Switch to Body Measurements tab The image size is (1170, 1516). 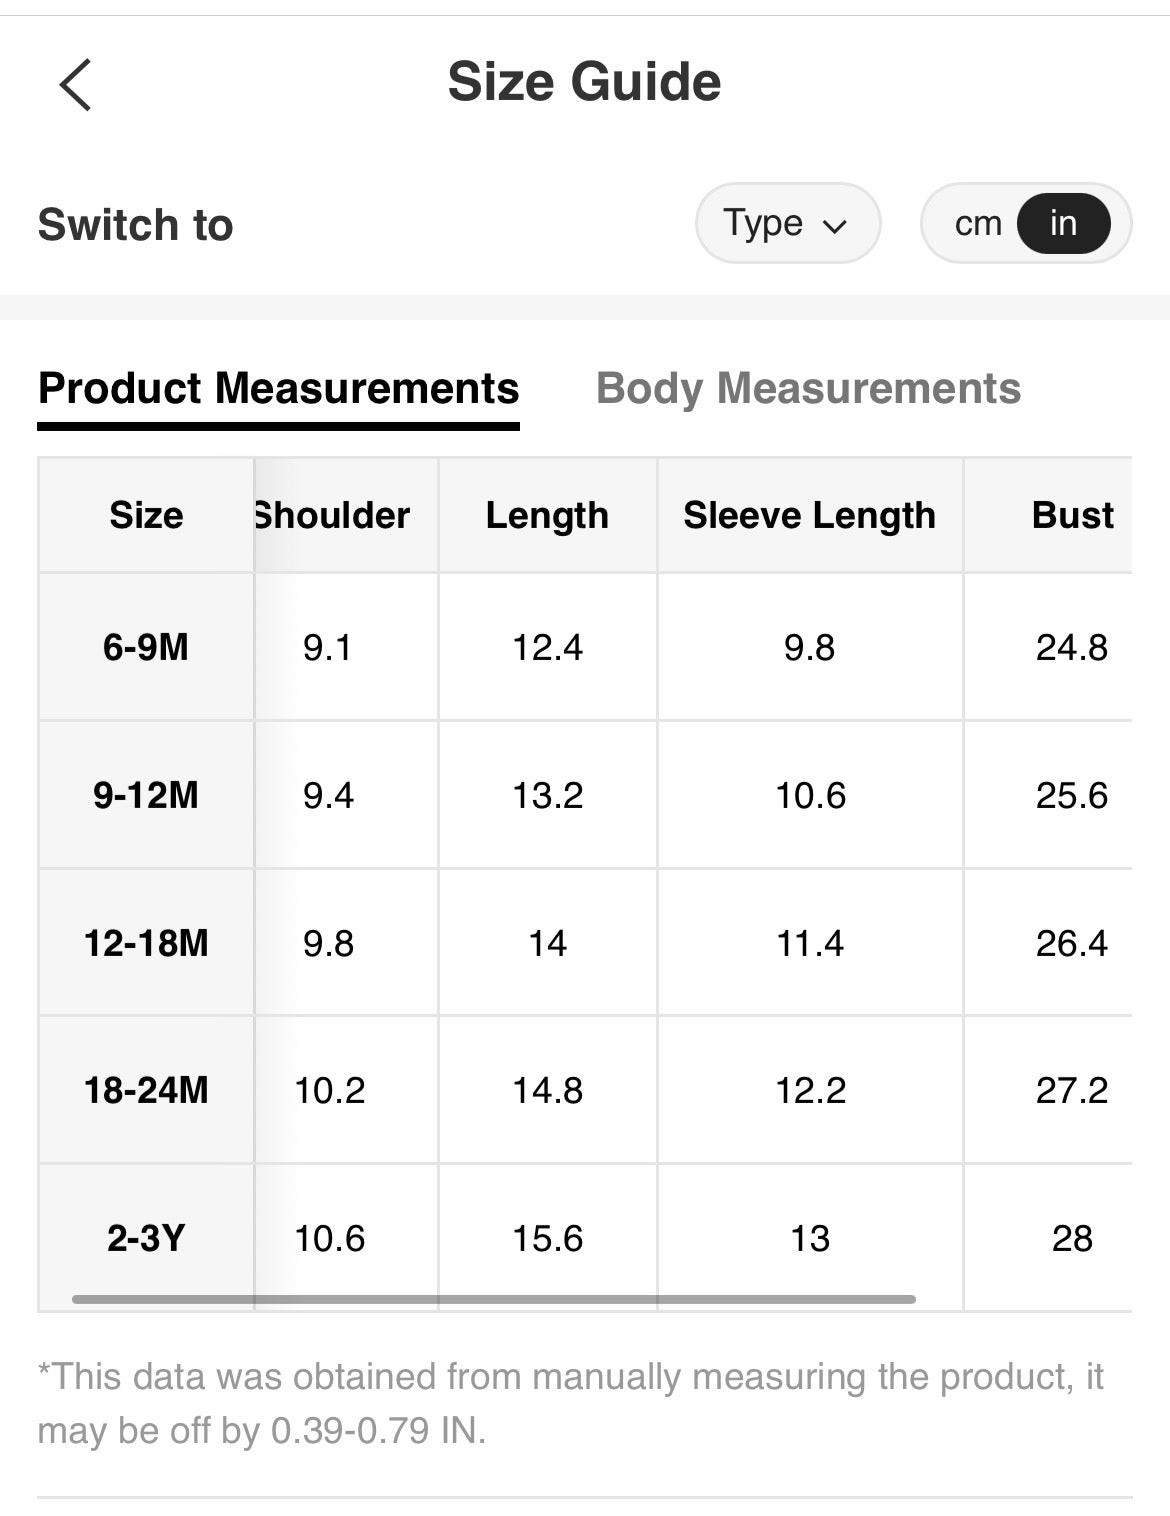pos(808,388)
